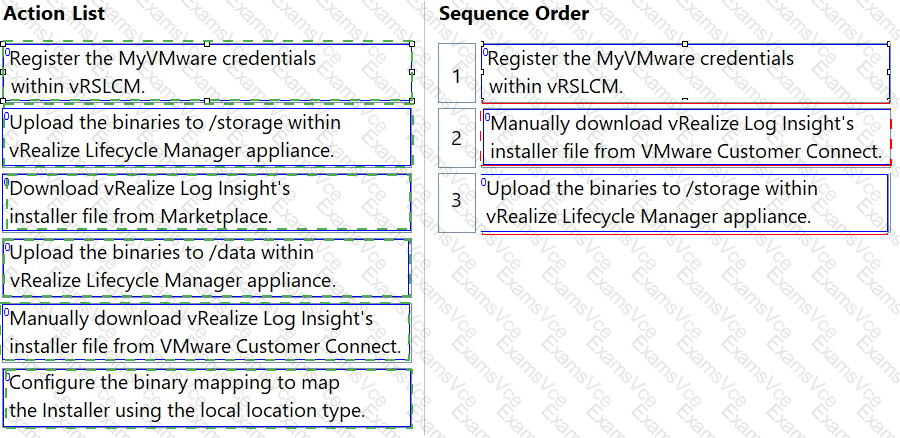The width and height of the screenshot is (900, 438).
Task: Click right-middle handle of first Action List item
Action: (x=412, y=72)
